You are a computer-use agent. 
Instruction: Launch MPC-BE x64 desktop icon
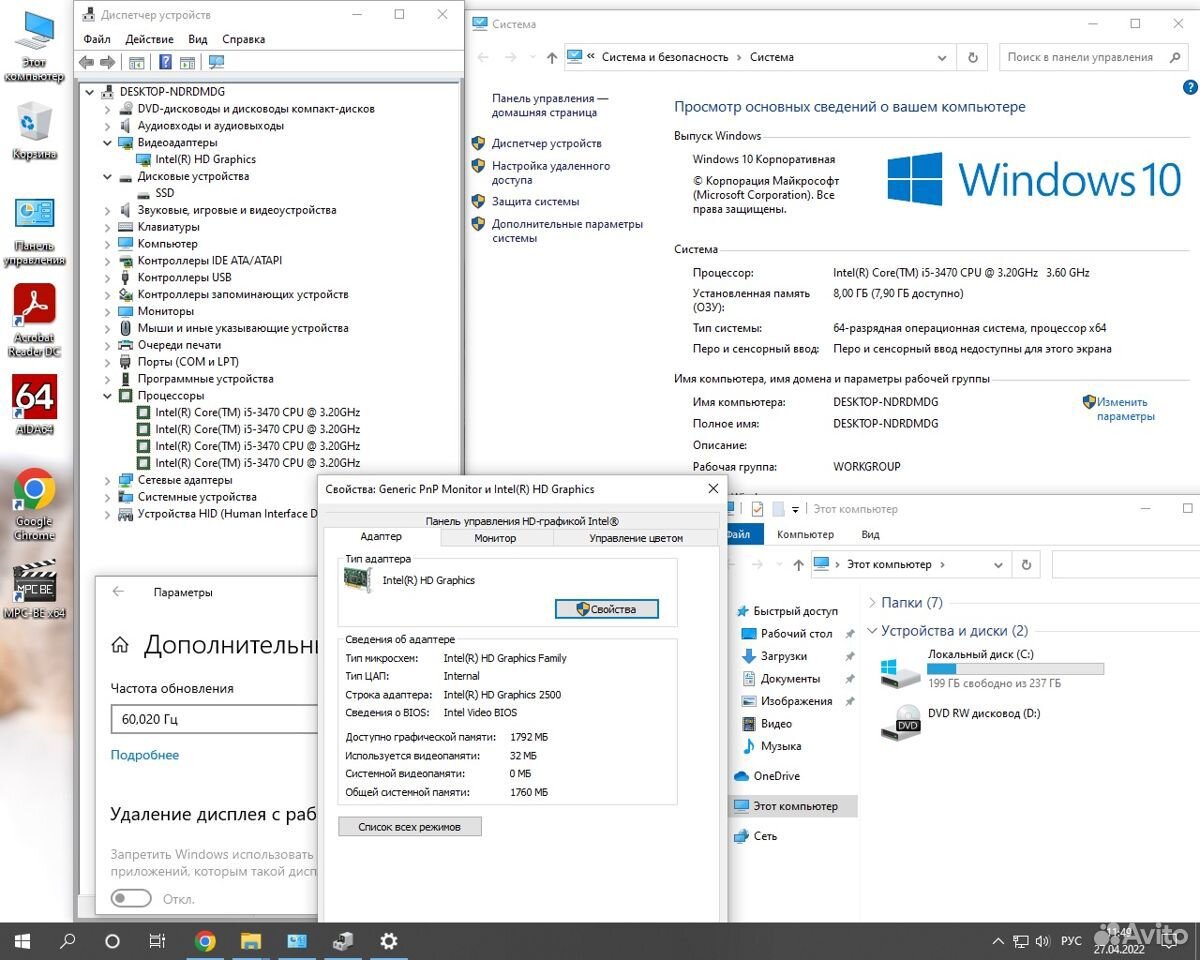[x=34, y=590]
